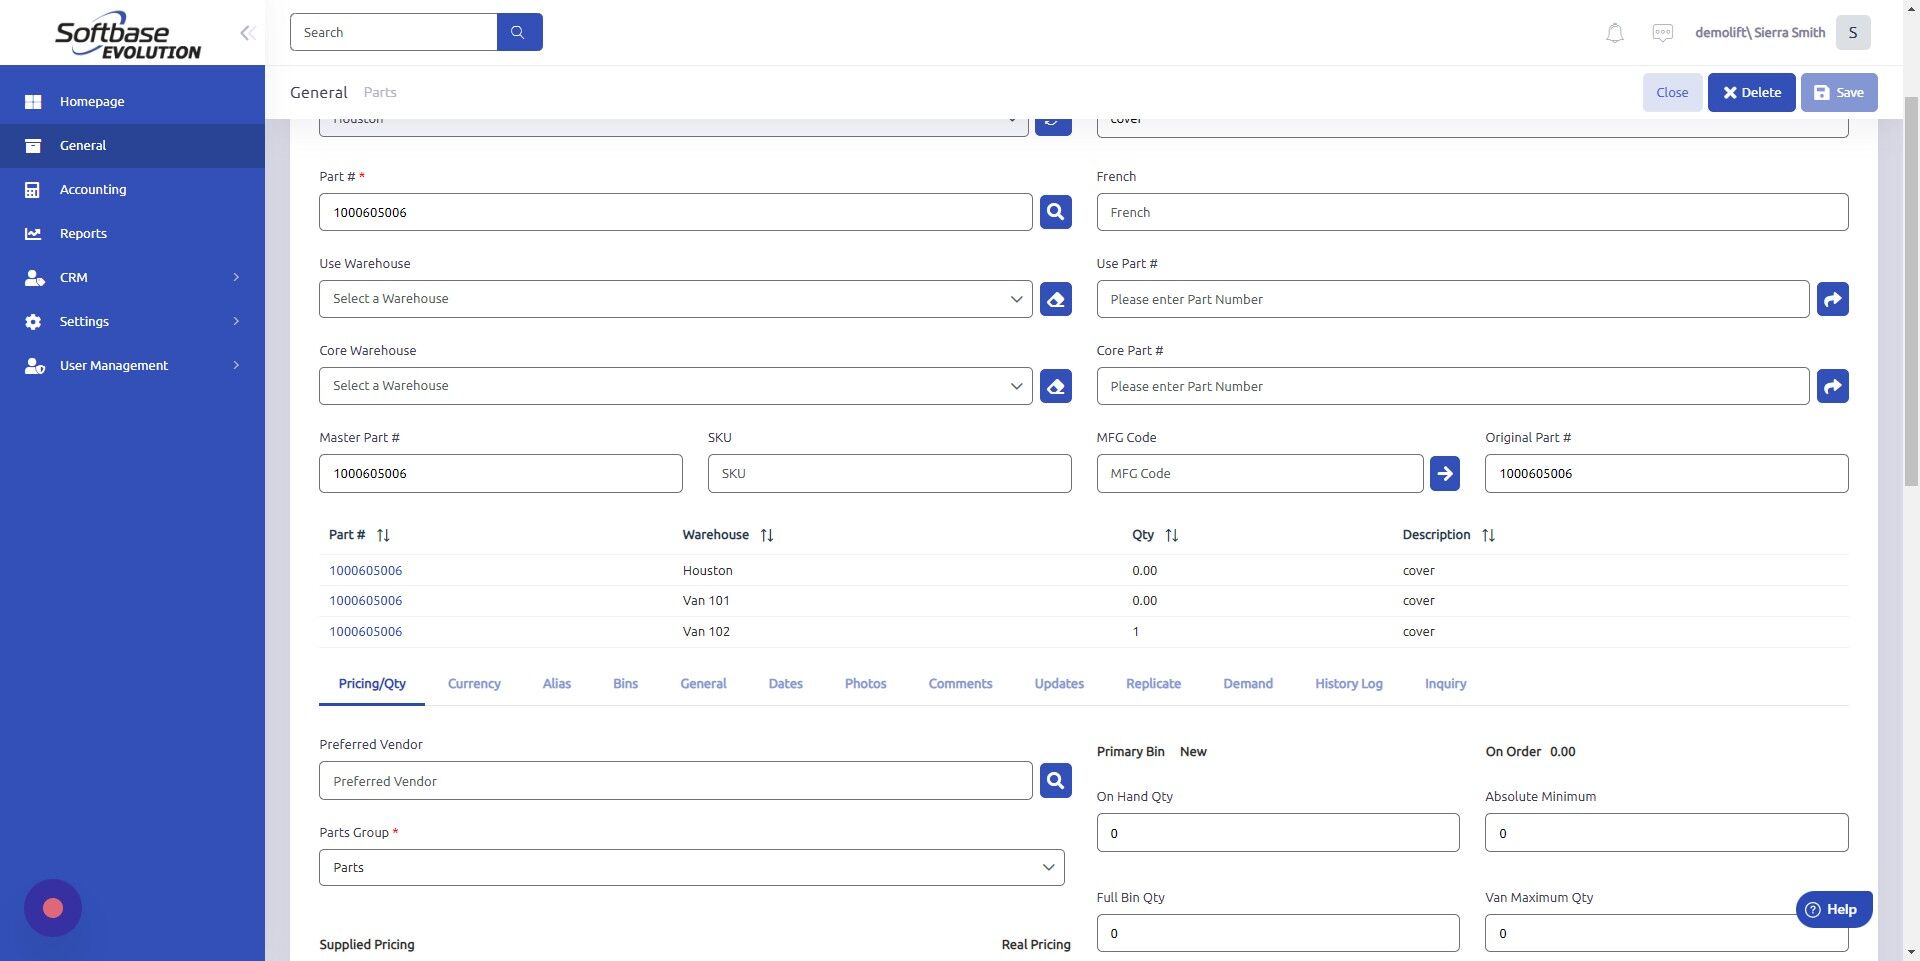
Task: Toggle the Qty column sort order
Action: pyautogui.click(x=1171, y=534)
